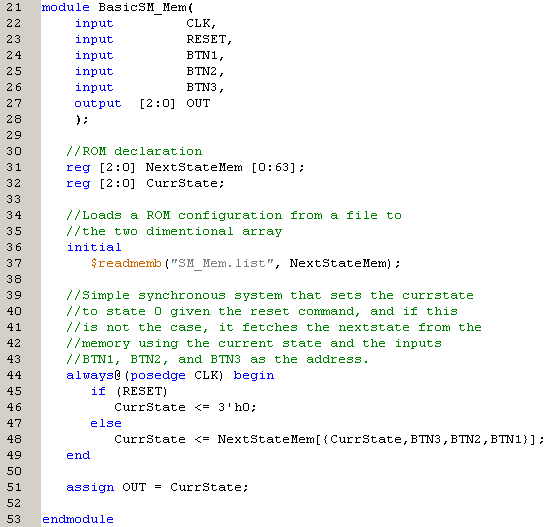Click the if (RESET) condition

click(x=129, y=391)
